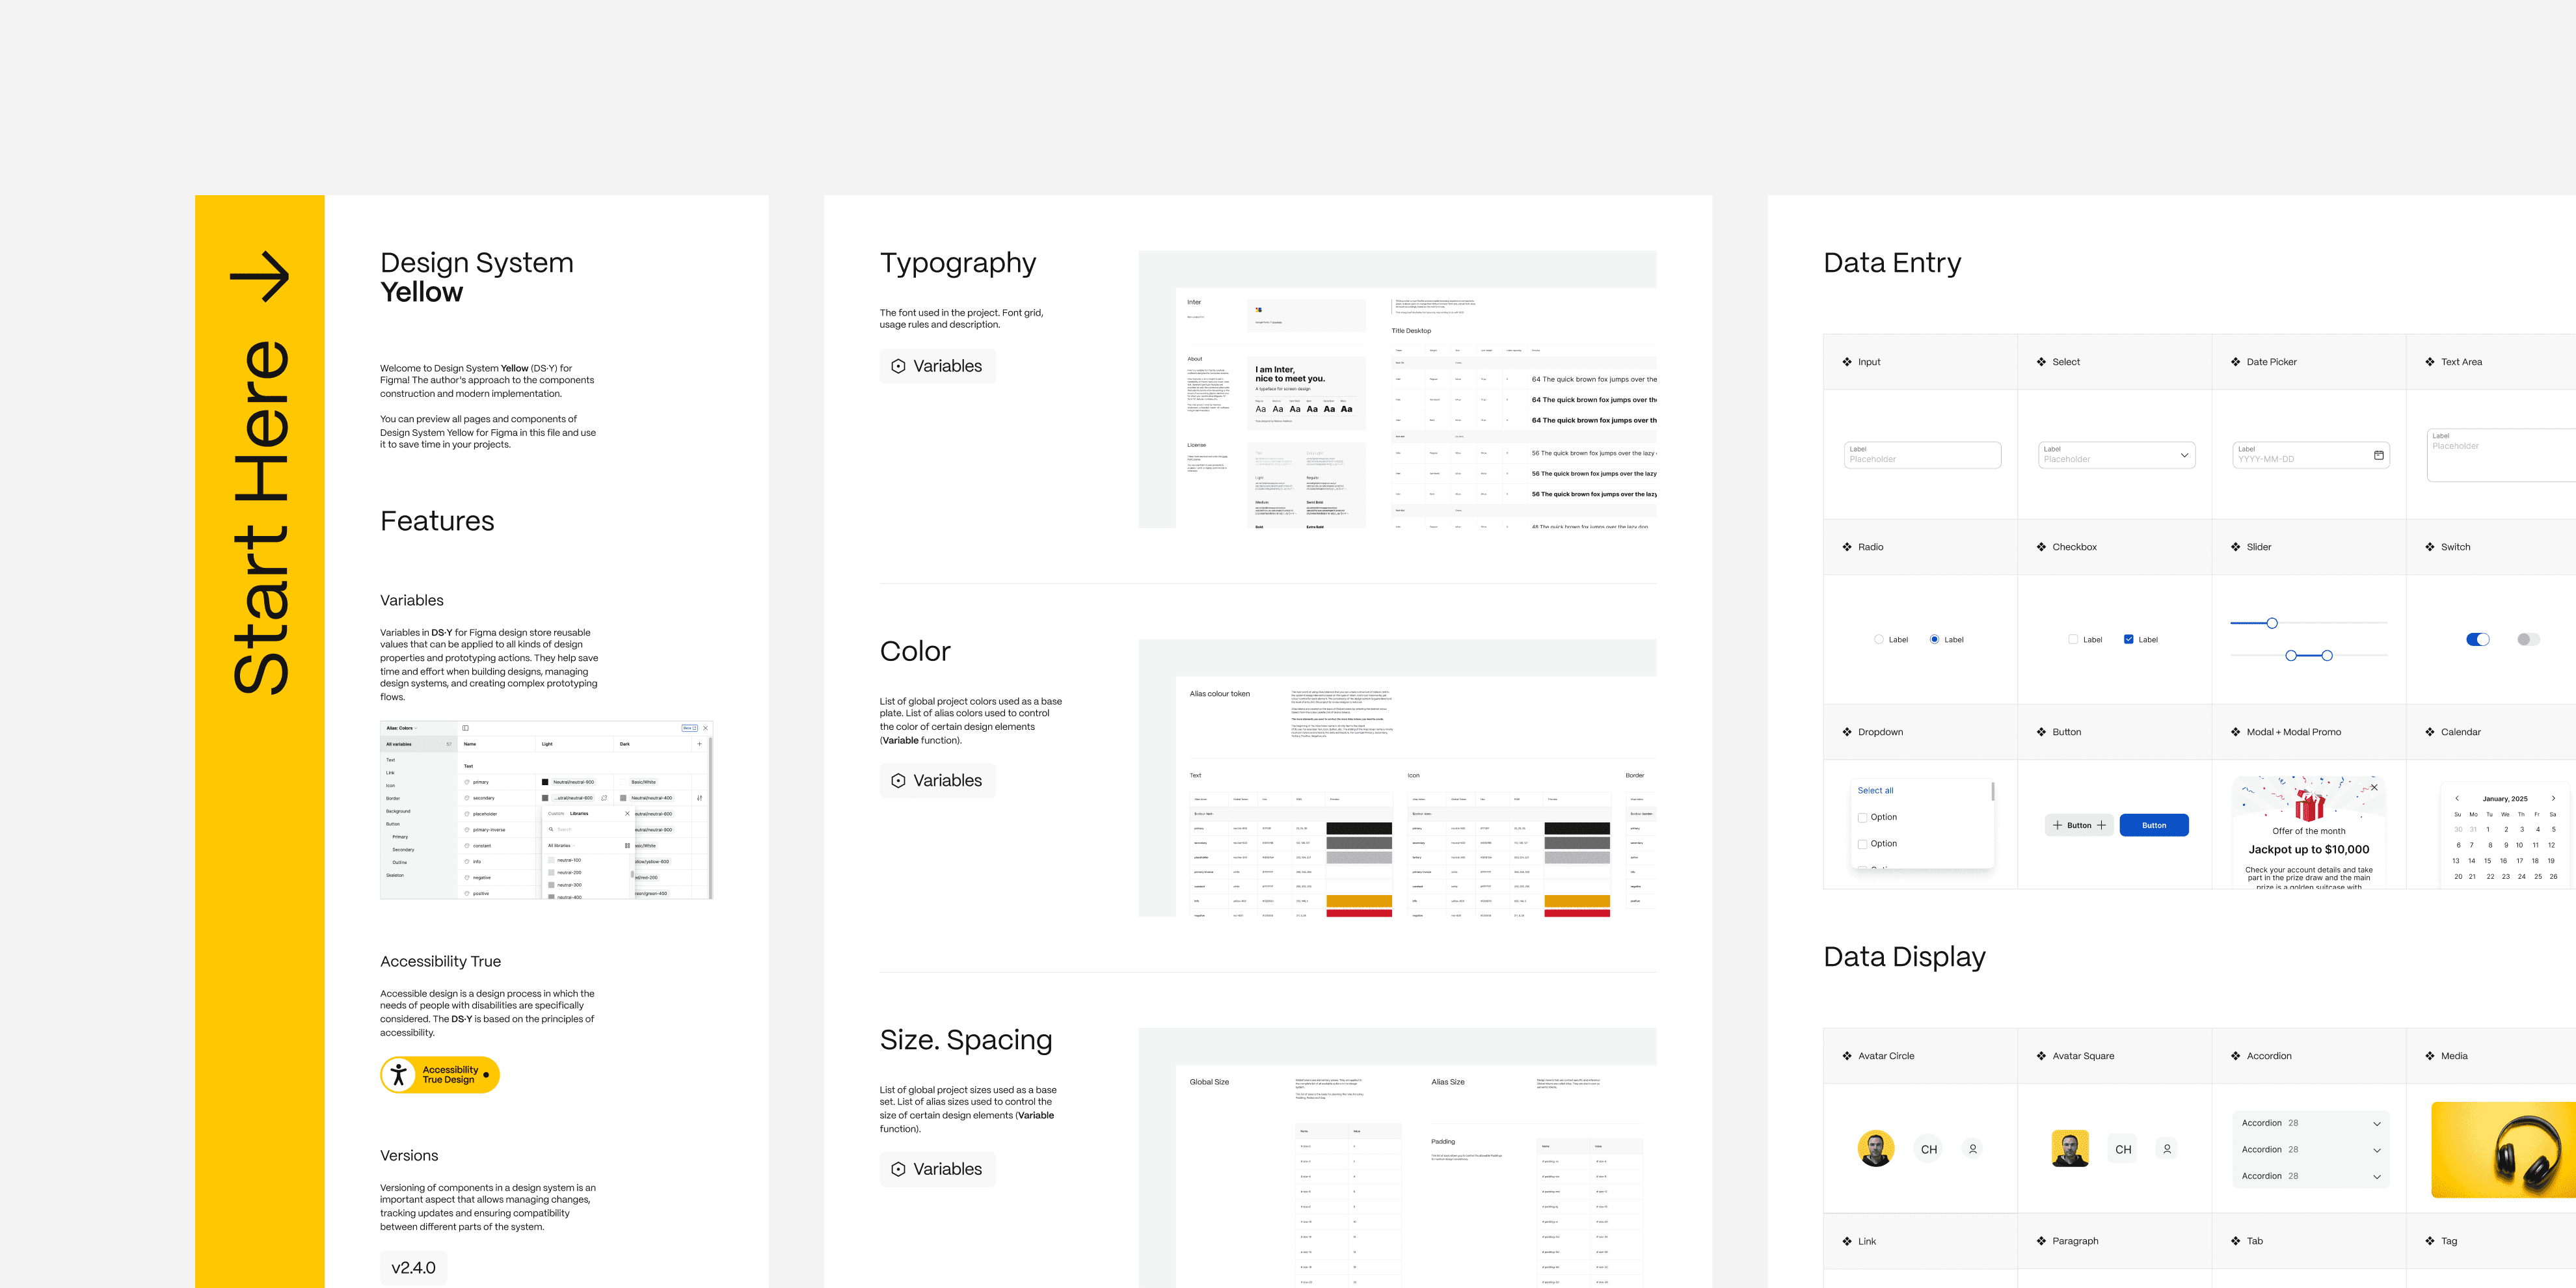Expand the first Accordion 28 row

[2376, 1123]
